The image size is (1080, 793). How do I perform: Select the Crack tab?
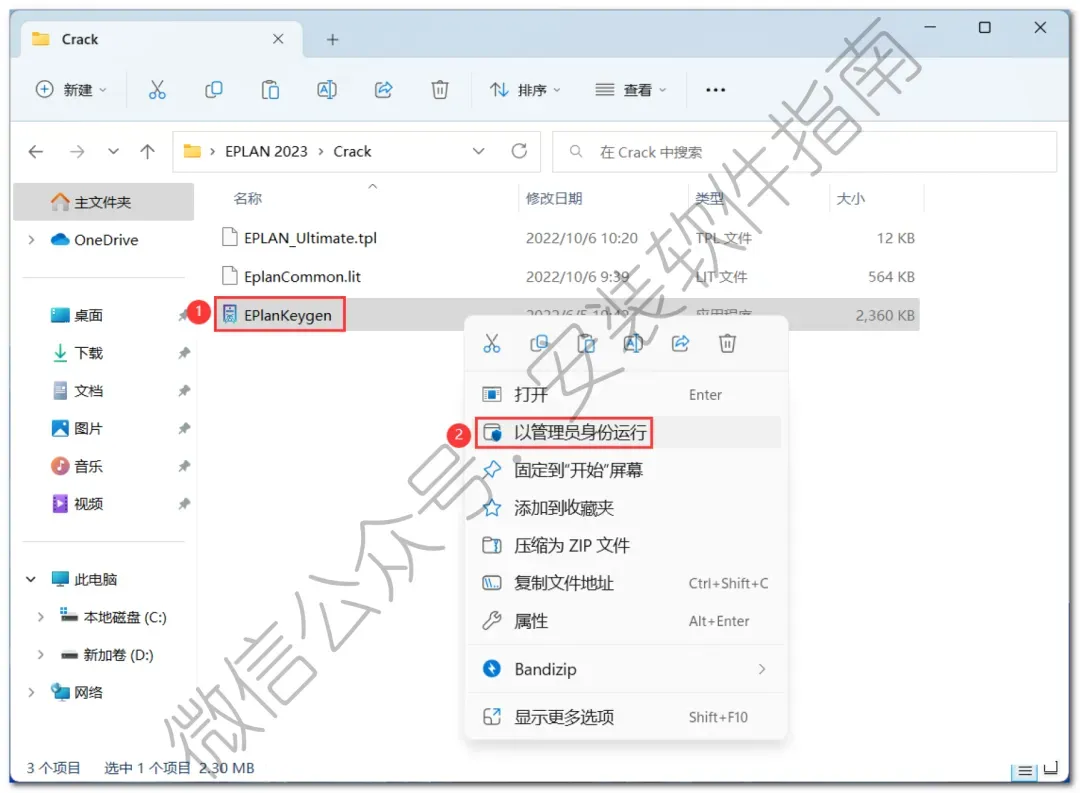point(160,39)
